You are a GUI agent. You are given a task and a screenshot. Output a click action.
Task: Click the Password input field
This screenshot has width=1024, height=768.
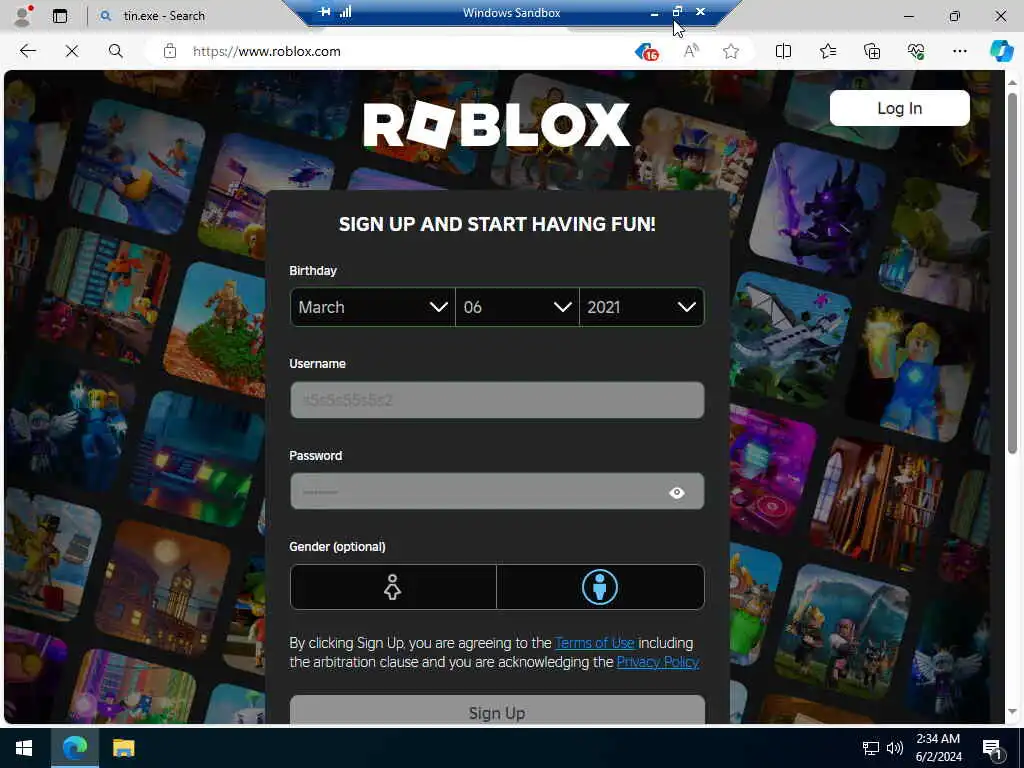click(497, 492)
